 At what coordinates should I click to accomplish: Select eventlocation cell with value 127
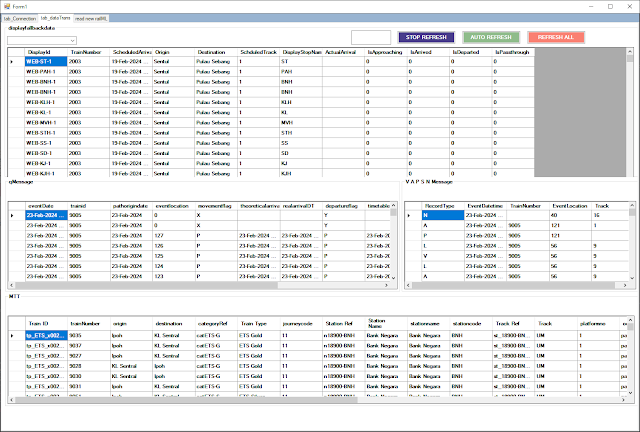[173, 236]
